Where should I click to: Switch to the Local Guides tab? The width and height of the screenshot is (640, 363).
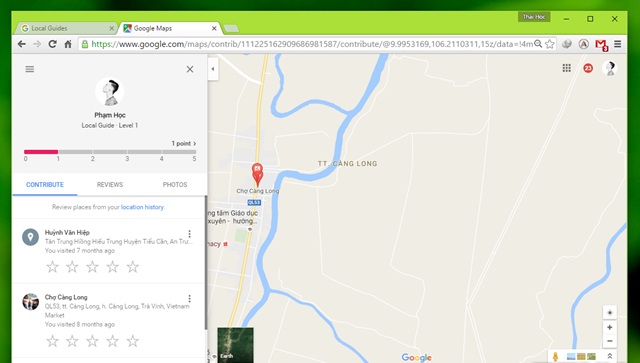(x=67, y=28)
